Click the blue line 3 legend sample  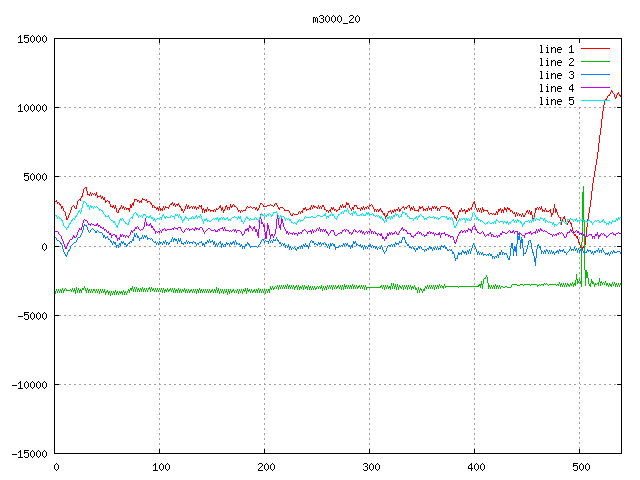(595, 75)
